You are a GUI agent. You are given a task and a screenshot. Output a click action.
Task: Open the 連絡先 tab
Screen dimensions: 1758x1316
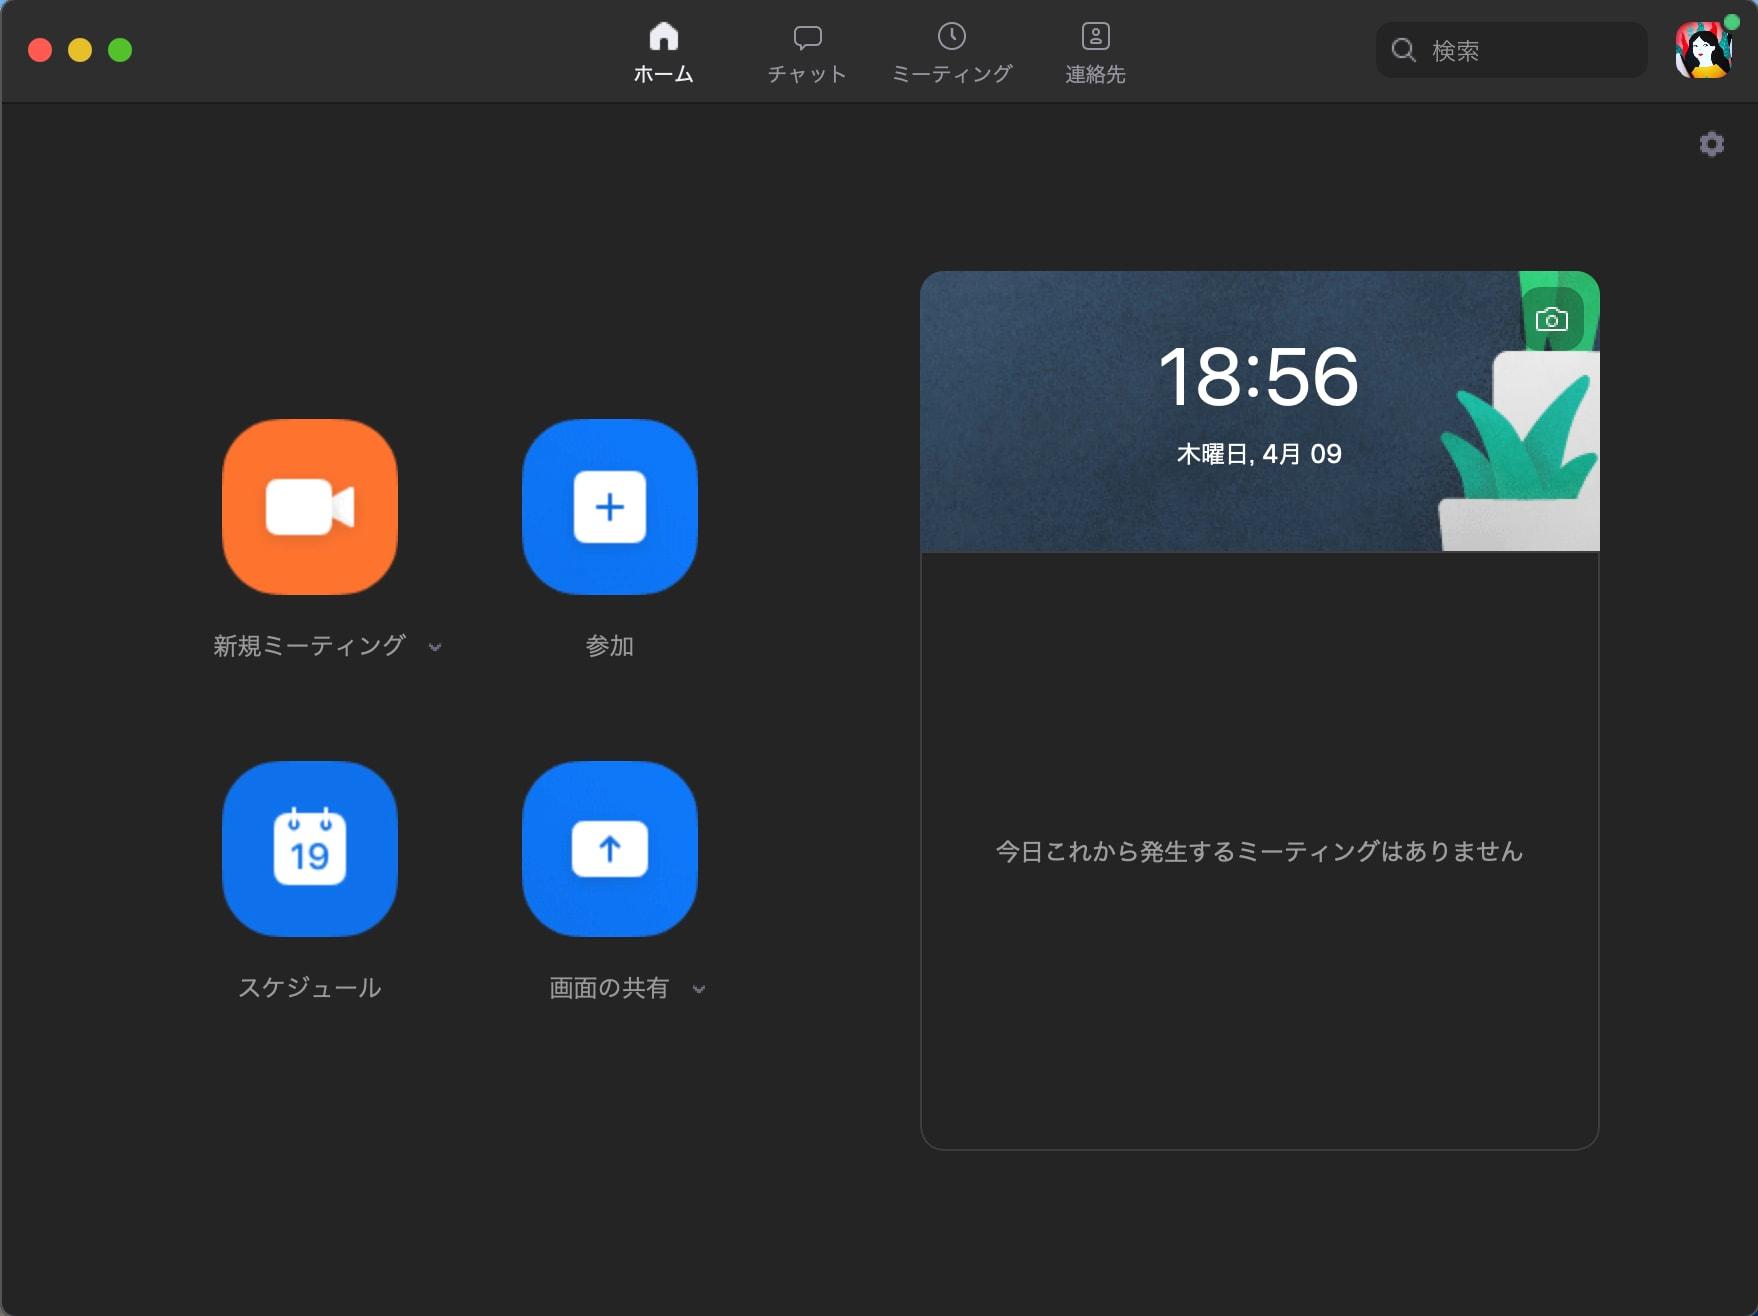pyautogui.click(x=1096, y=53)
